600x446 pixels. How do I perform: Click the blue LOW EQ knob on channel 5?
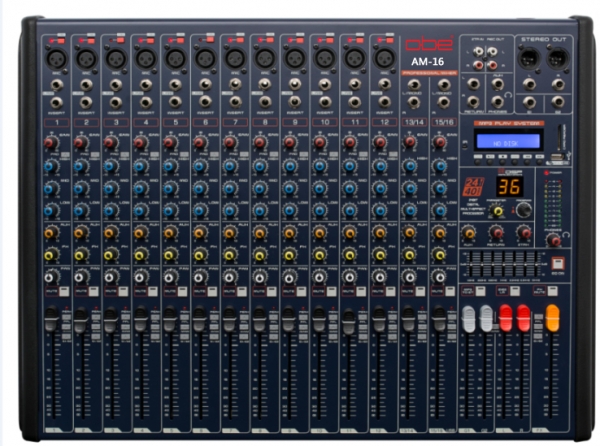(x=170, y=211)
